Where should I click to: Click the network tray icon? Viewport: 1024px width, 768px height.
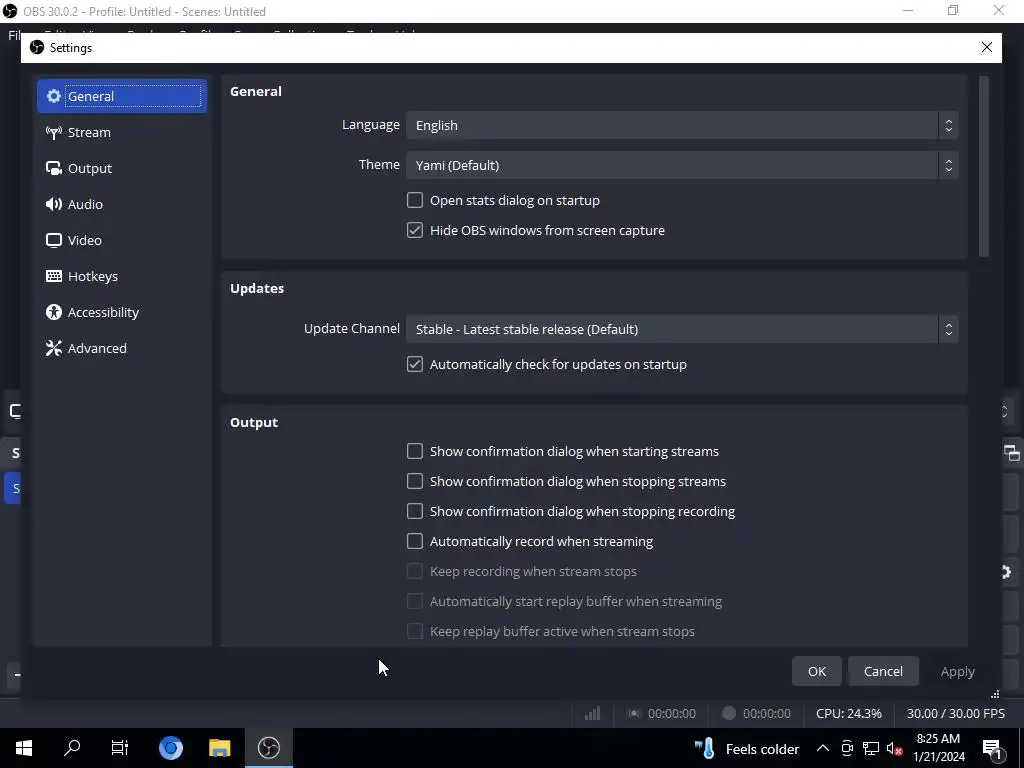click(x=871, y=748)
